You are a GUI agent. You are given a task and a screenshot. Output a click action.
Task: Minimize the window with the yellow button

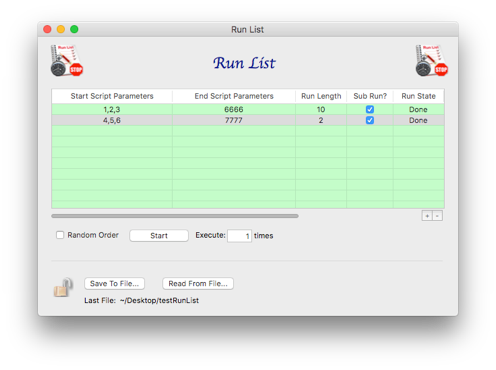tap(61, 29)
